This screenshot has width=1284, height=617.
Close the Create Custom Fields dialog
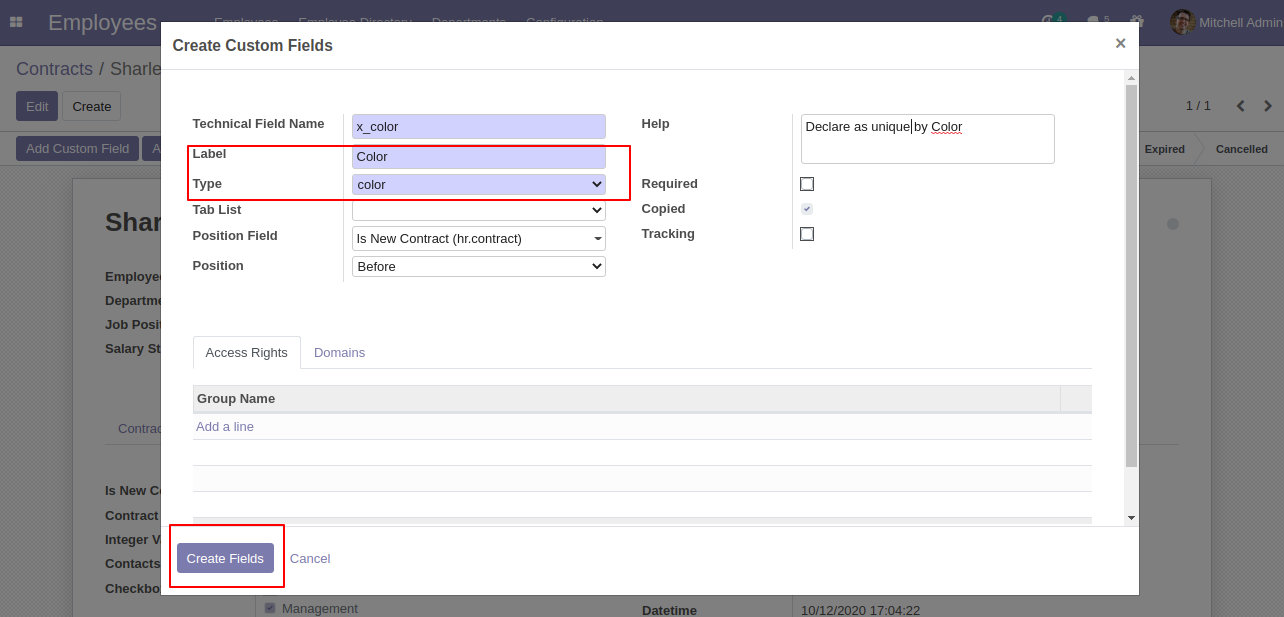(1120, 43)
